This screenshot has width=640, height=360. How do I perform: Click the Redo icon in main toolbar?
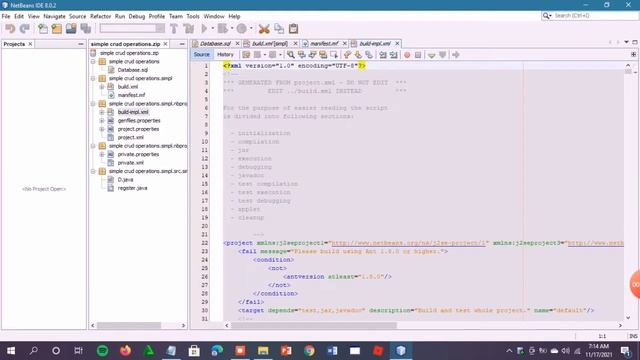[25, 29]
